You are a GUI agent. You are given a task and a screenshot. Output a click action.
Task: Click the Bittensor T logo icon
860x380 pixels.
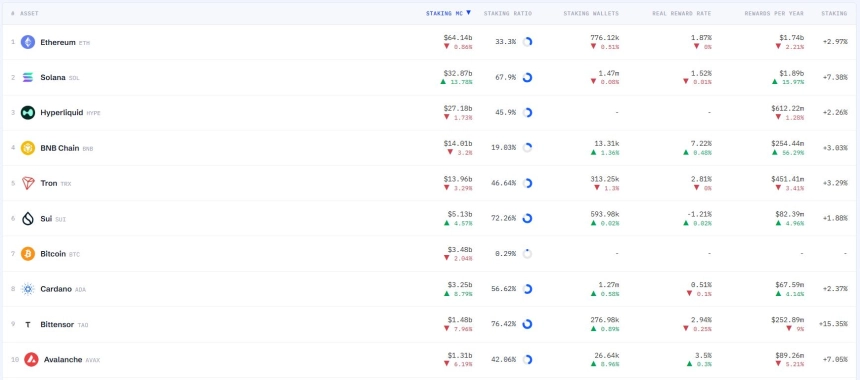[x=28, y=325]
